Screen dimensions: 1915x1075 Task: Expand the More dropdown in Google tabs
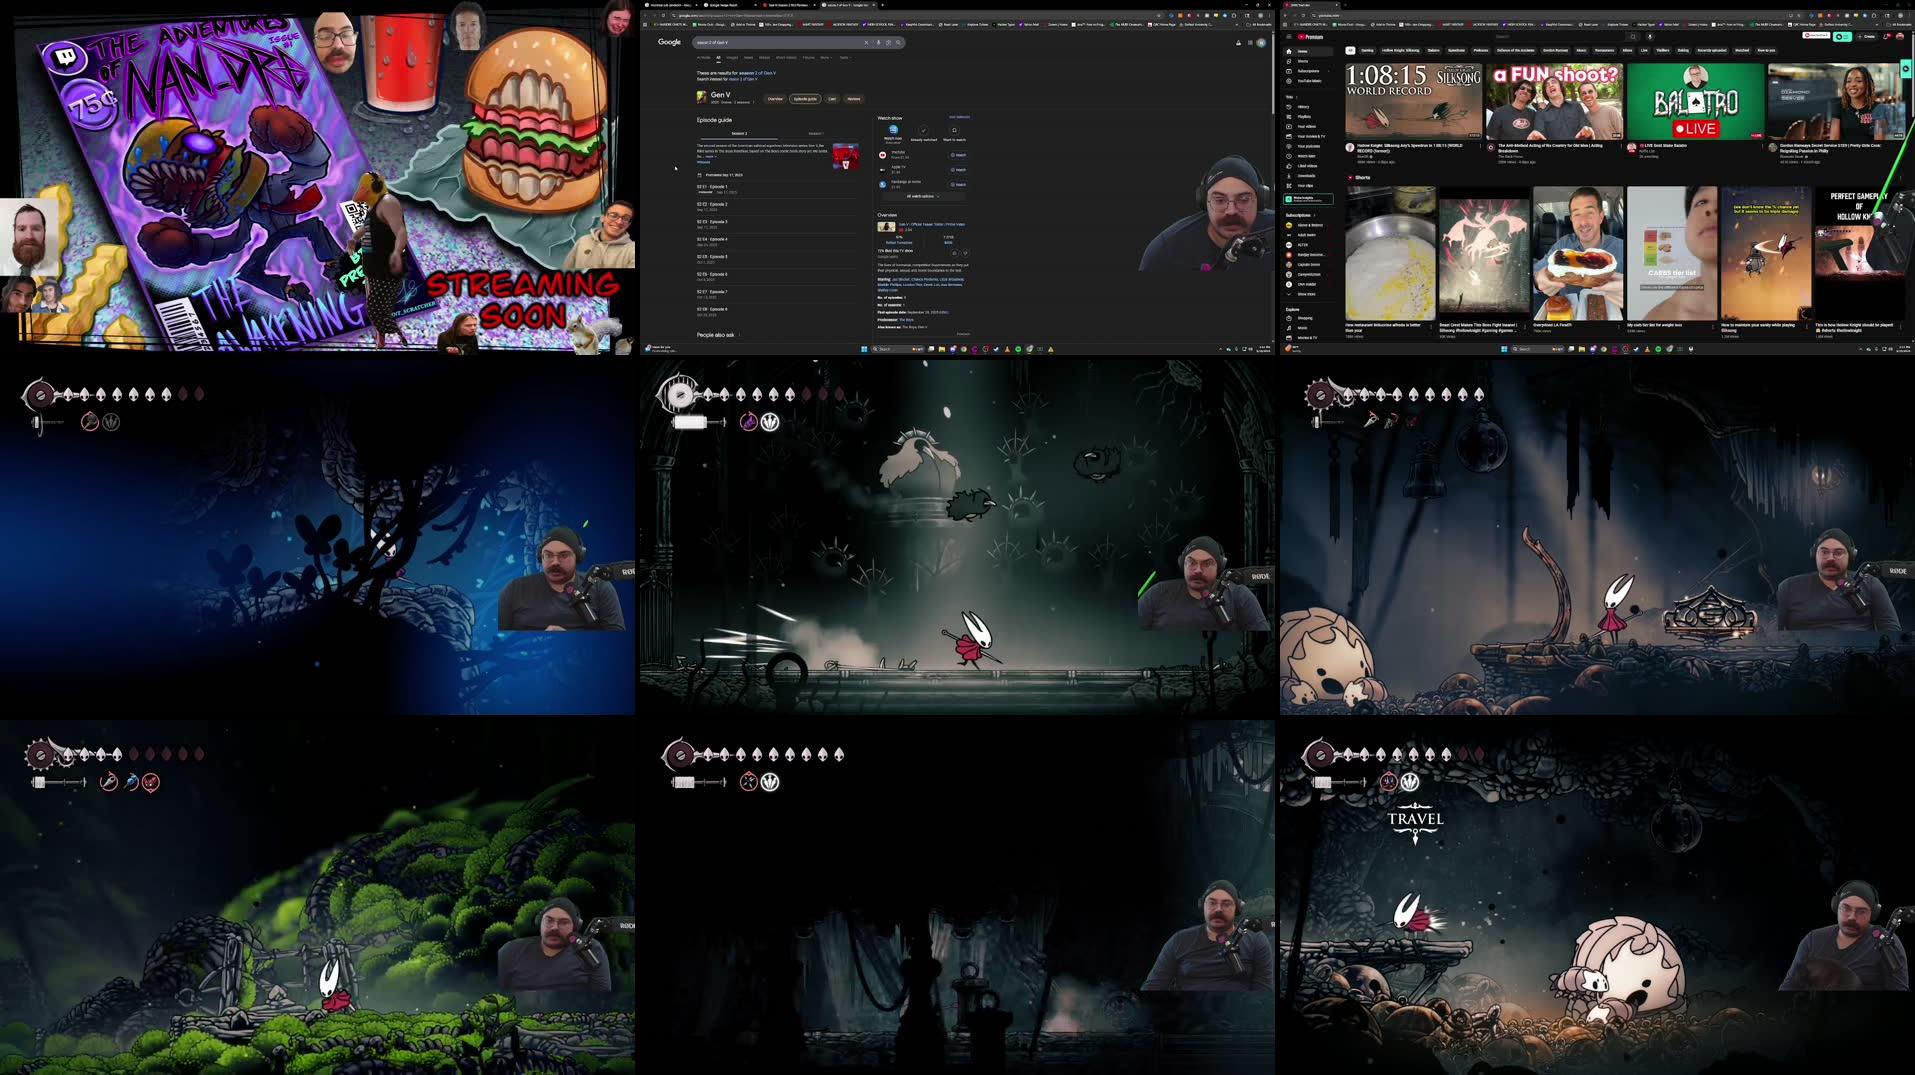pyautogui.click(x=826, y=57)
